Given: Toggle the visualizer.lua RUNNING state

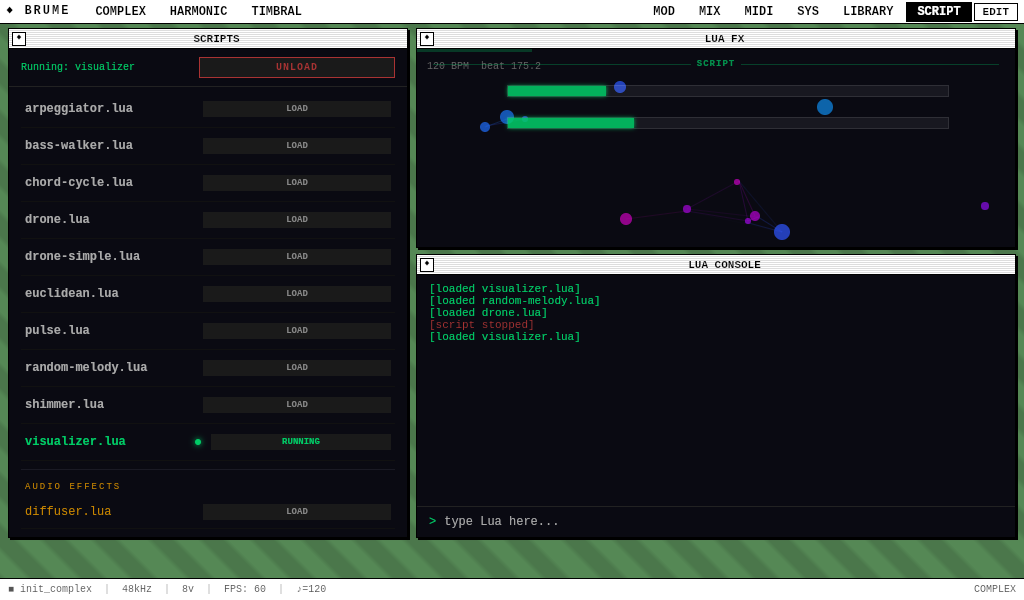Looking at the screenshot, I should coord(300,441).
